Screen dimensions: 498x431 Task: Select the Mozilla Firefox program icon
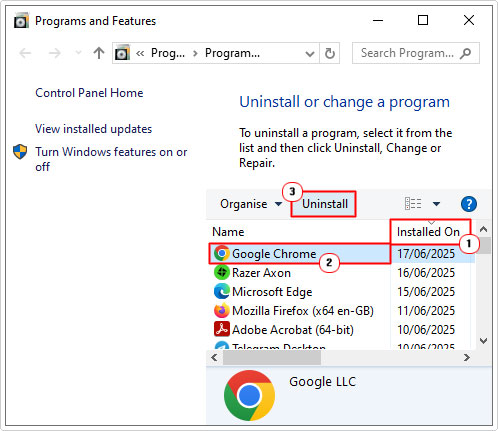[221, 311]
